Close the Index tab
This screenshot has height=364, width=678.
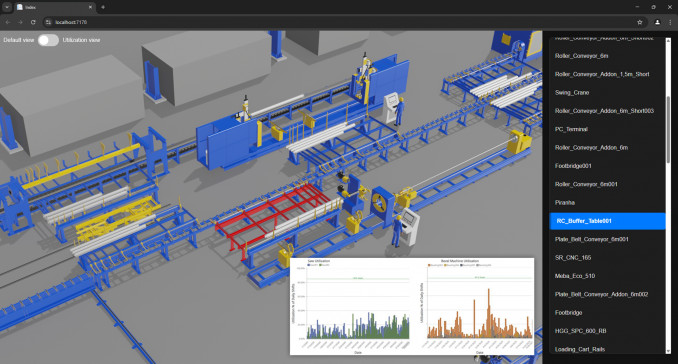coord(90,7)
